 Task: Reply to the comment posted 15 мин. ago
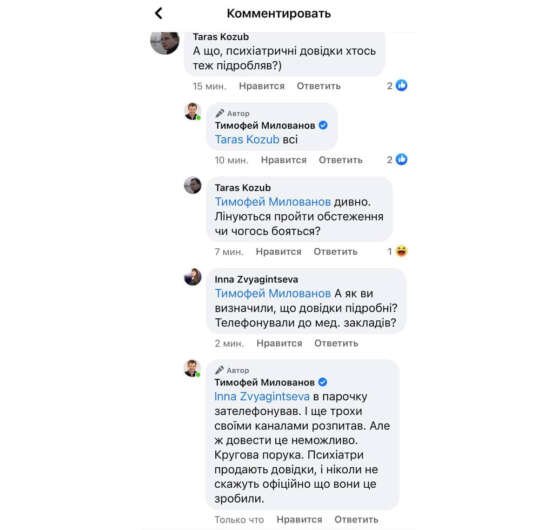[319, 86]
